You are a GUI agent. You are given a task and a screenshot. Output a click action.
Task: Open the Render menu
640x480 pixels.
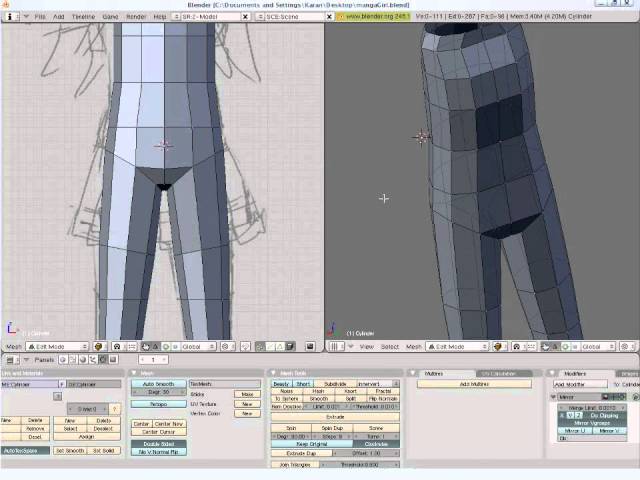click(x=136, y=16)
